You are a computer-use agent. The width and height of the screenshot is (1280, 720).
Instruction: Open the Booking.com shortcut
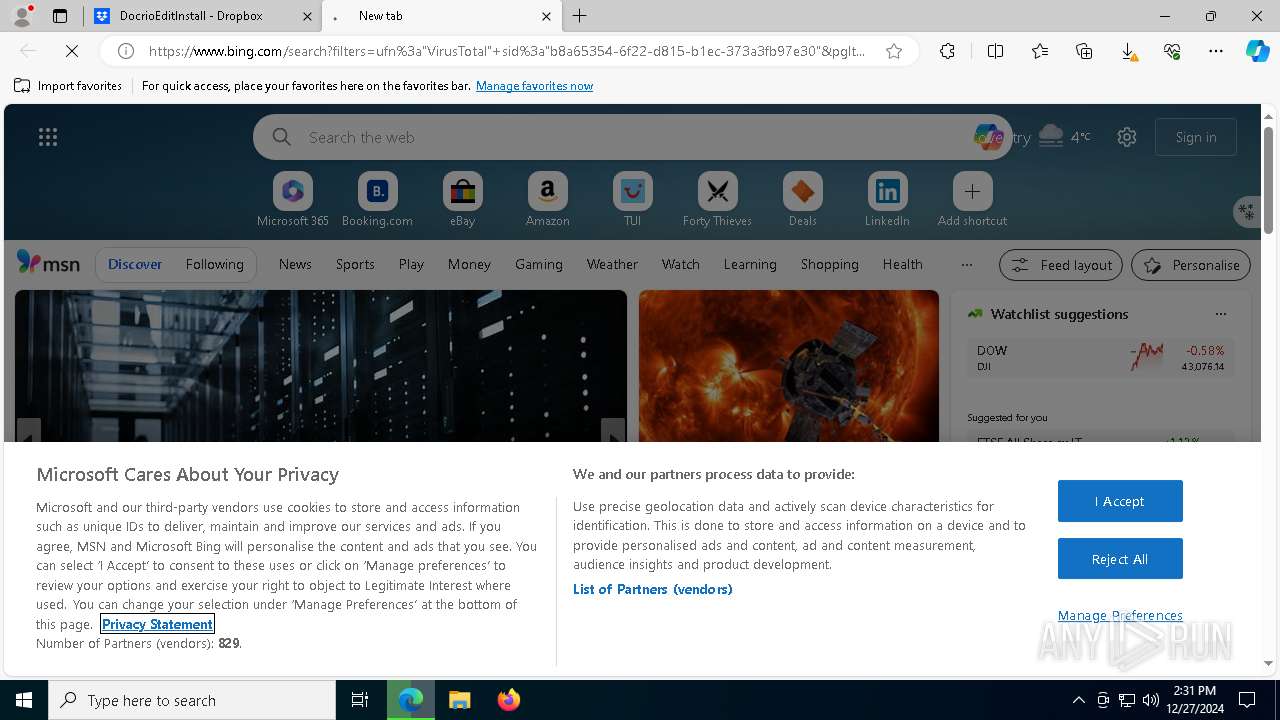[x=377, y=199]
